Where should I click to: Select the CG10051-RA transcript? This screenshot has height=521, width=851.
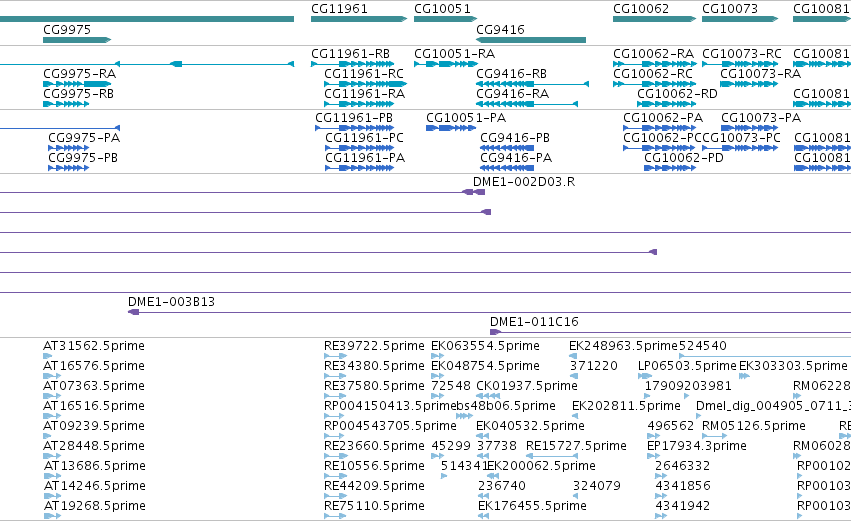coord(455,54)
